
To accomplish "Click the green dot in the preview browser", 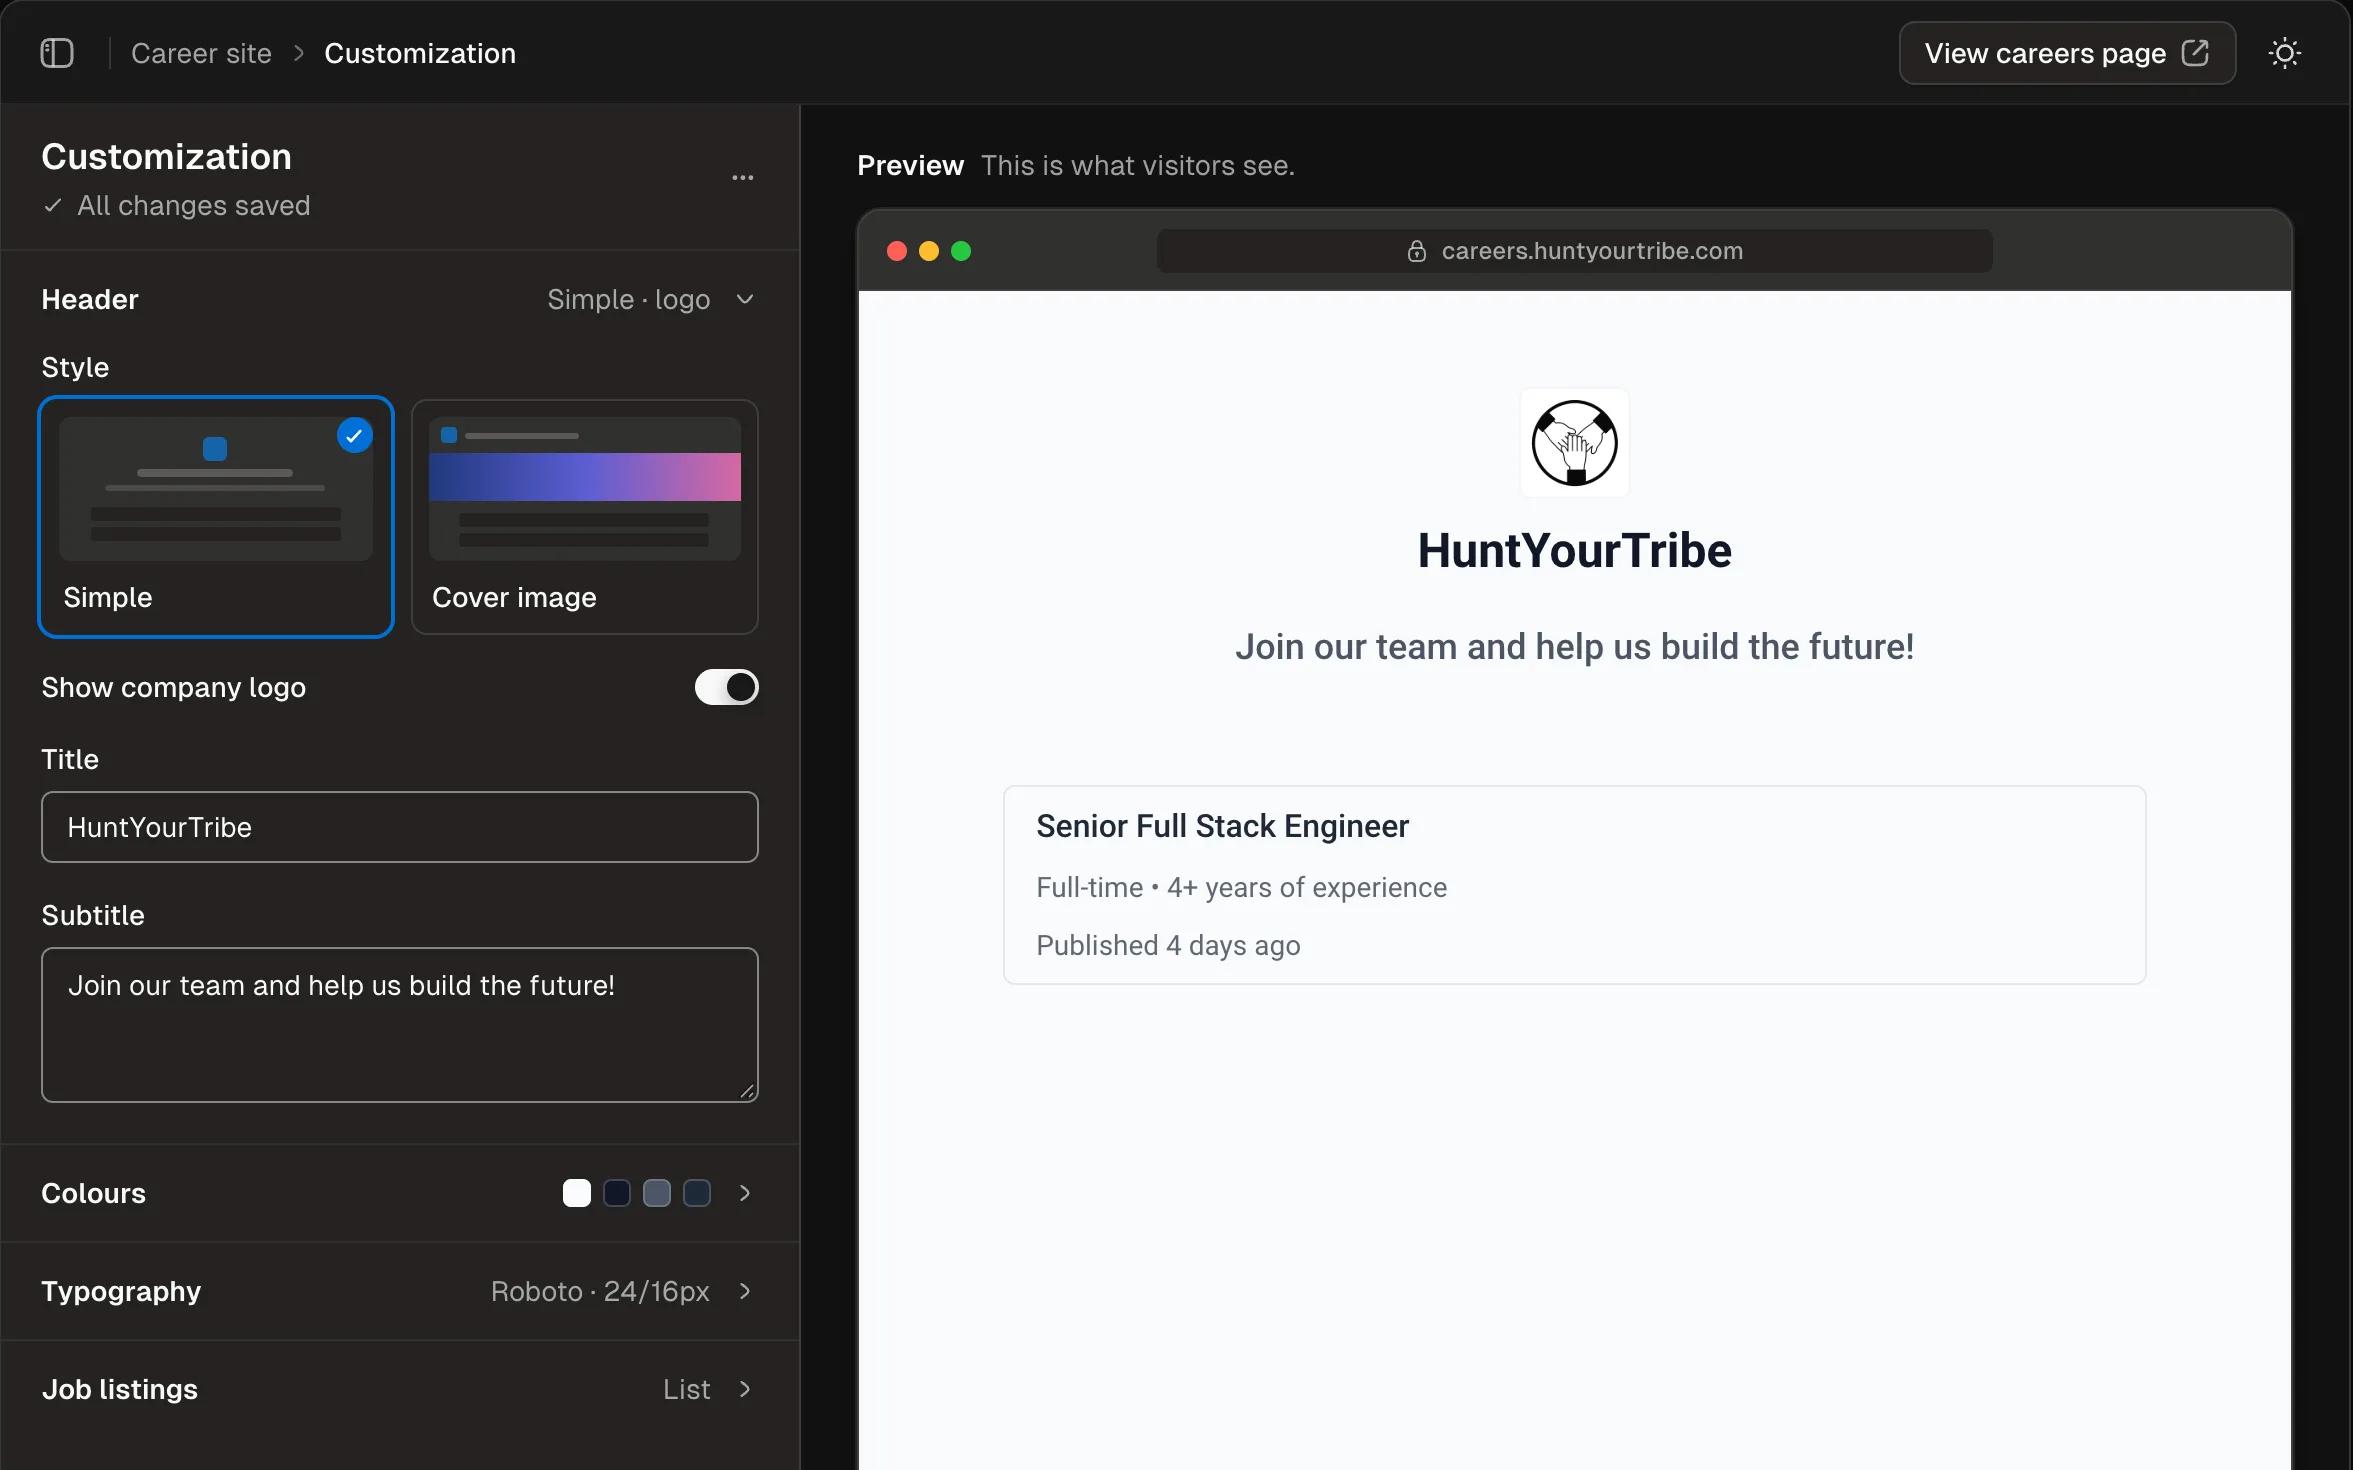I will (961, 251).
